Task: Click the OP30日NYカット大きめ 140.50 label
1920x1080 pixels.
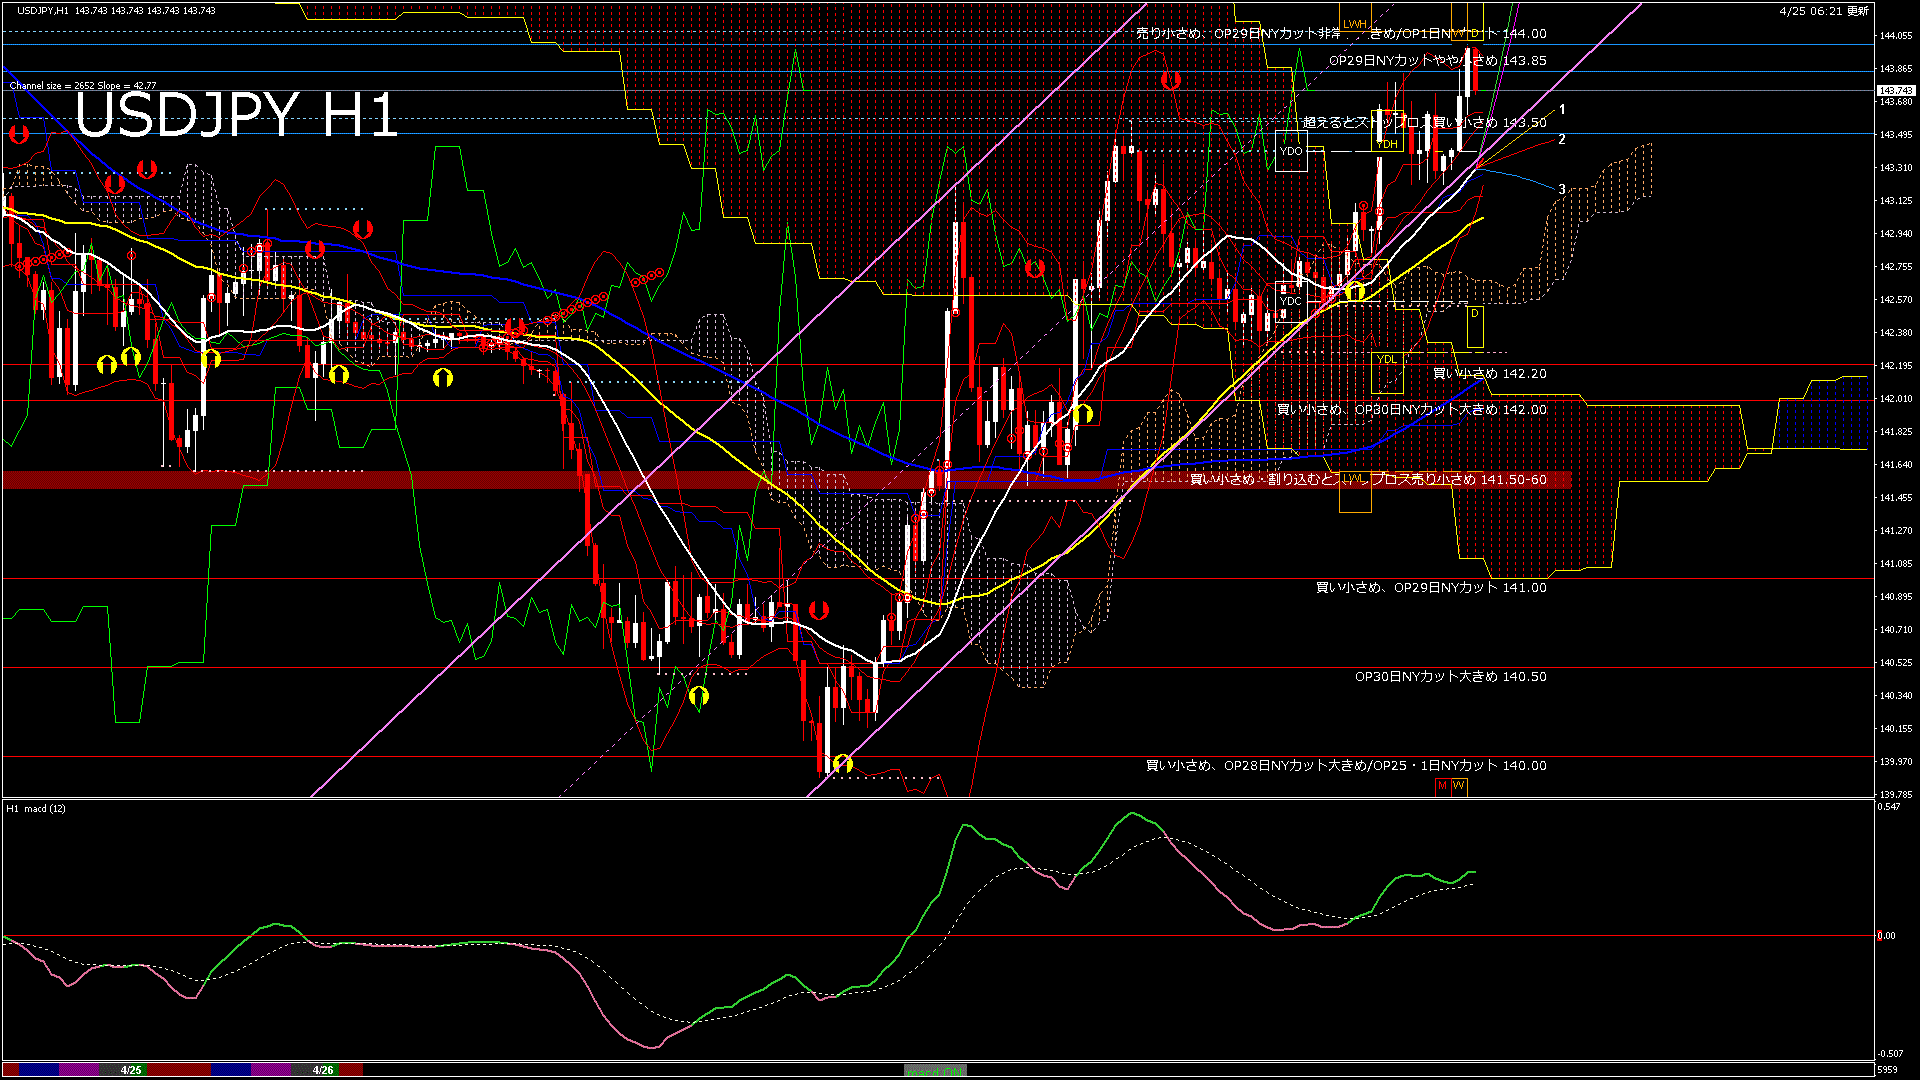Action: [1450, 677]
